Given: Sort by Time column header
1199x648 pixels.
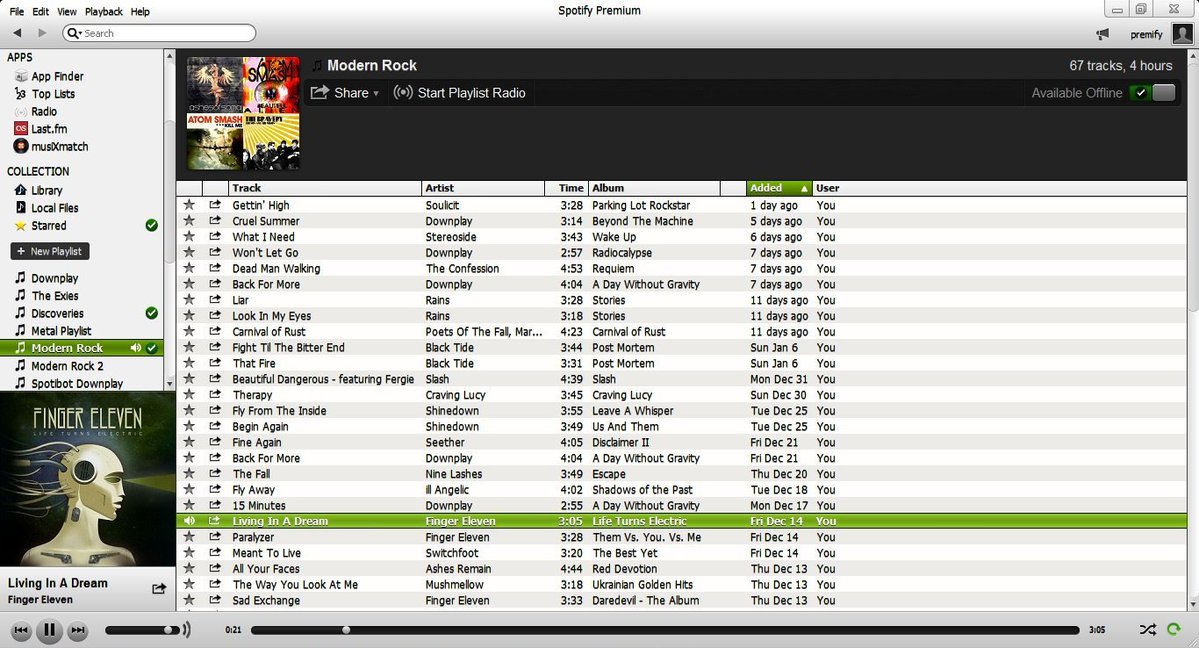Looking at the screenshot, I should click(x=567, y=188).
